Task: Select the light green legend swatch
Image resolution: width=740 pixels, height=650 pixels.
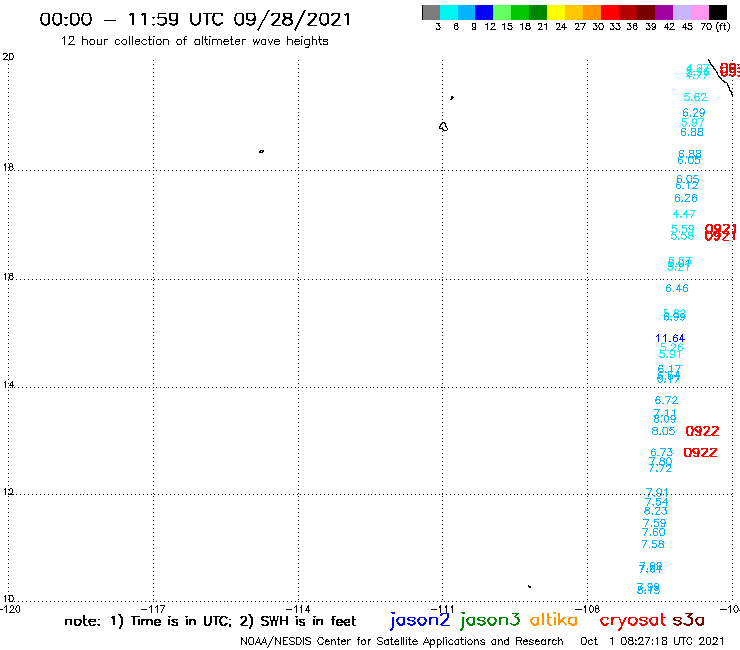Action: (x=502, y=12)
